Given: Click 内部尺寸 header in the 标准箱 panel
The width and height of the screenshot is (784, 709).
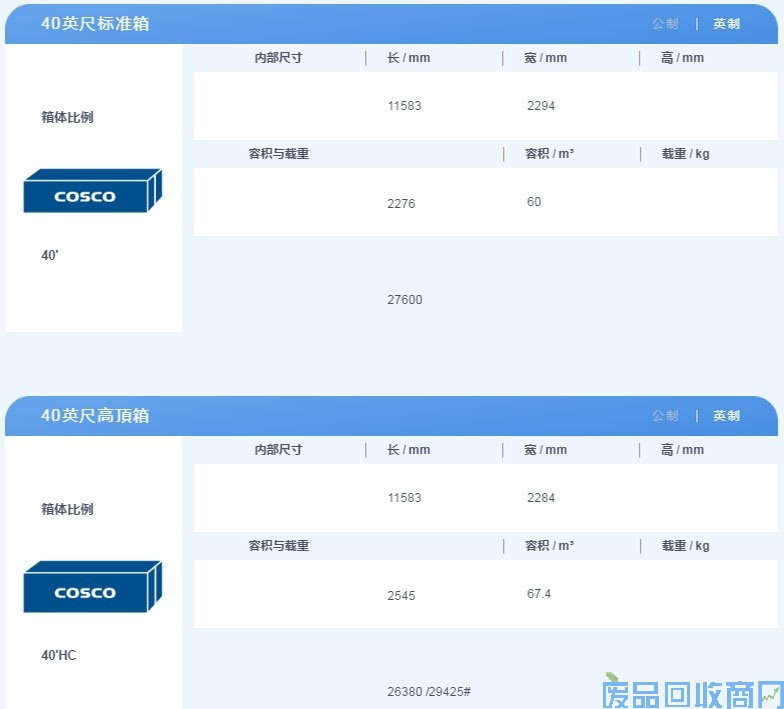Looking at the screenshot, I should click(278, 58).
